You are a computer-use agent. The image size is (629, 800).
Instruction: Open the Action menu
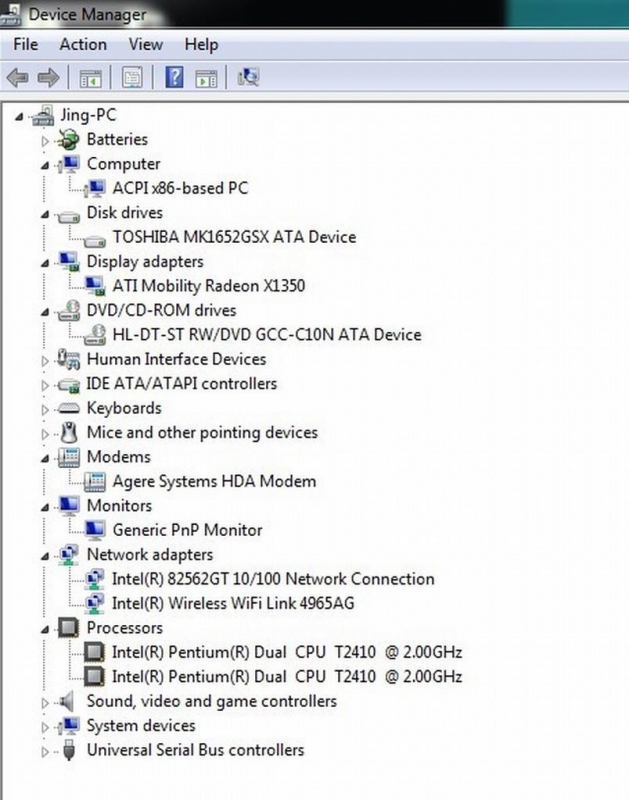83,45
